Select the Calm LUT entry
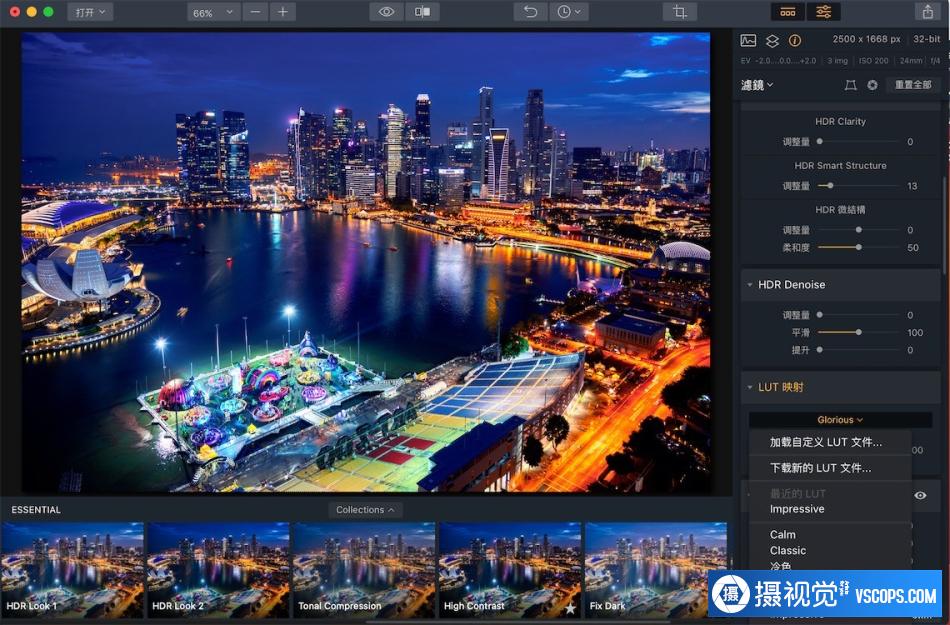950x625 pixels. pyautogui.click(x=783, y=534)
